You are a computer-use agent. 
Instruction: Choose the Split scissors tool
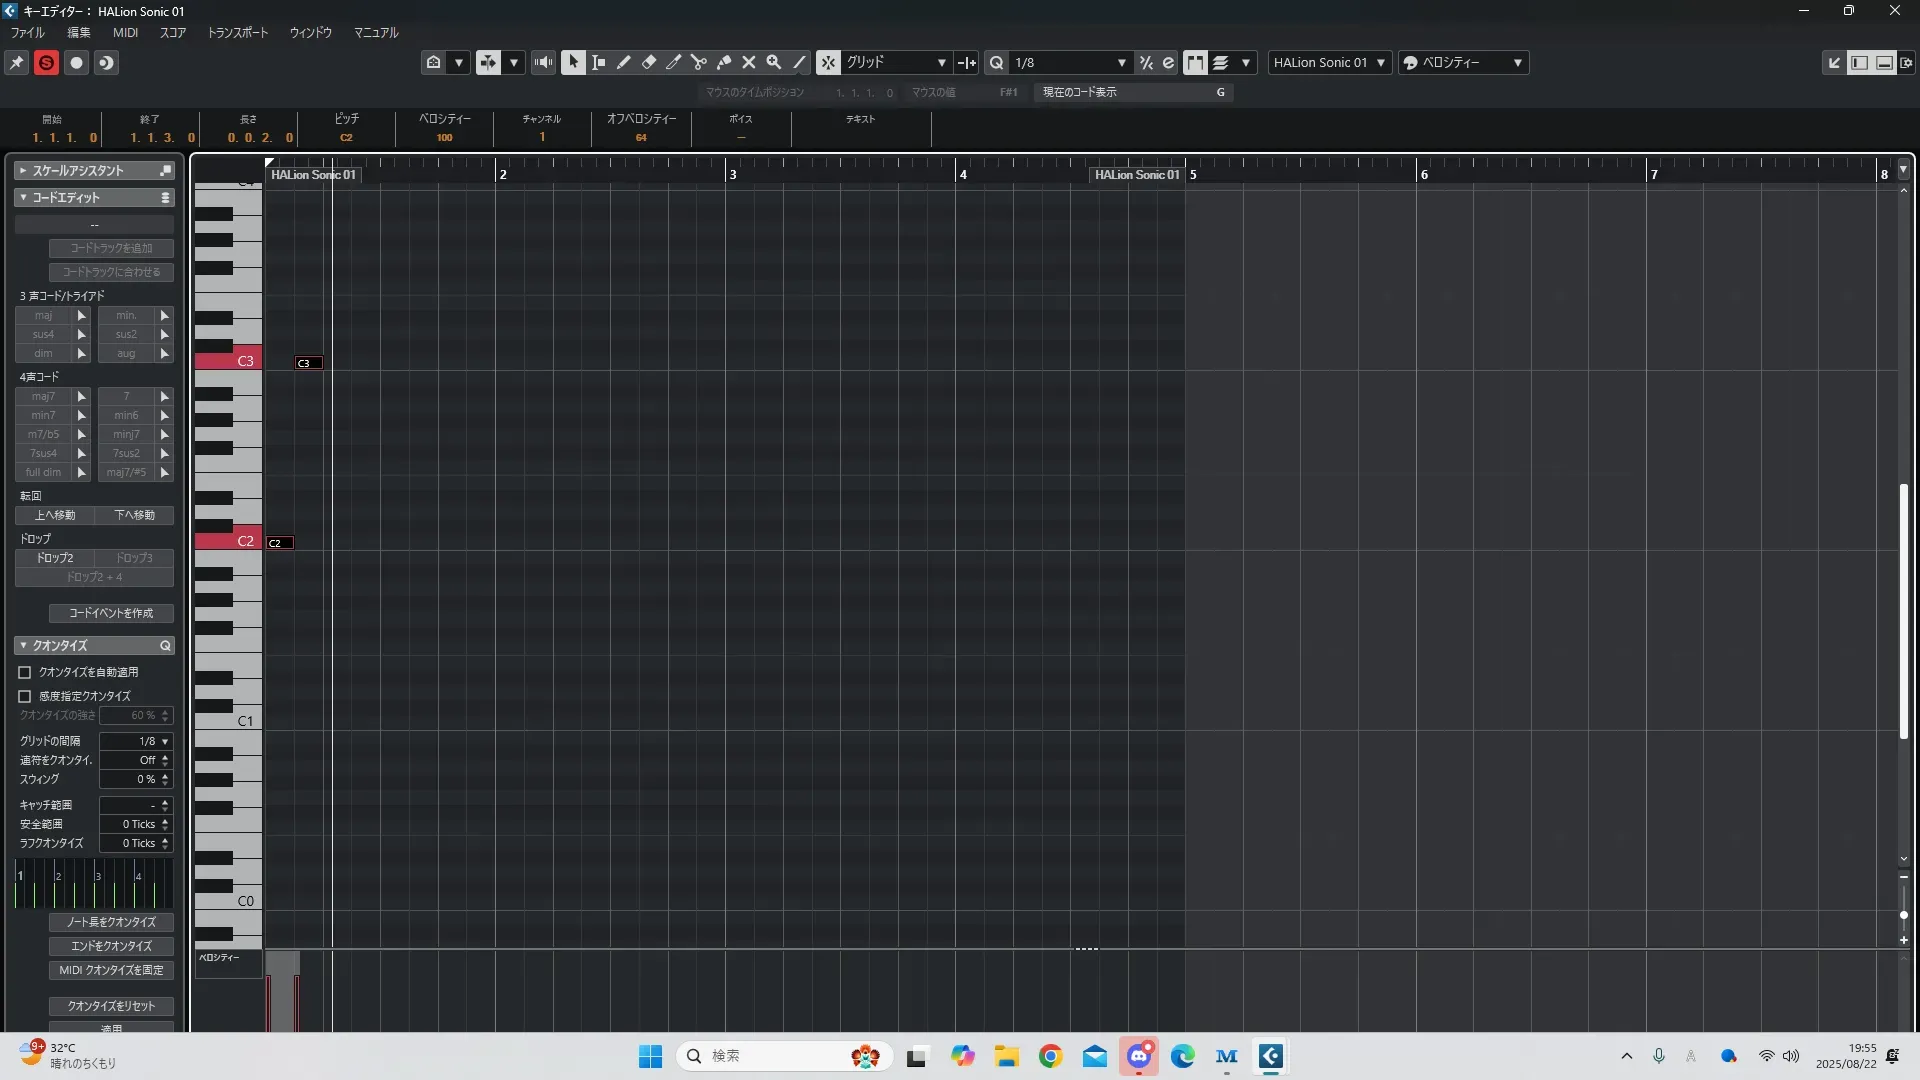point(699,62)
